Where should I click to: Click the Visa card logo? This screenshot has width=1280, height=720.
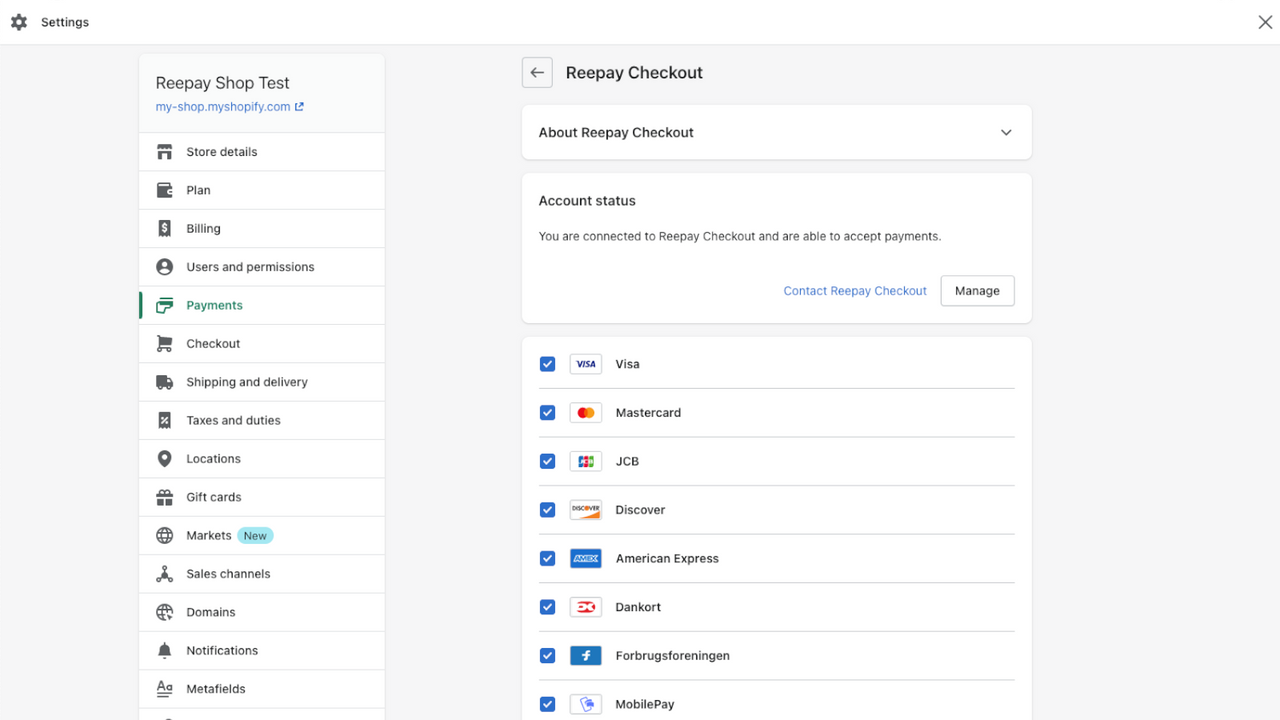coord(586,364)
